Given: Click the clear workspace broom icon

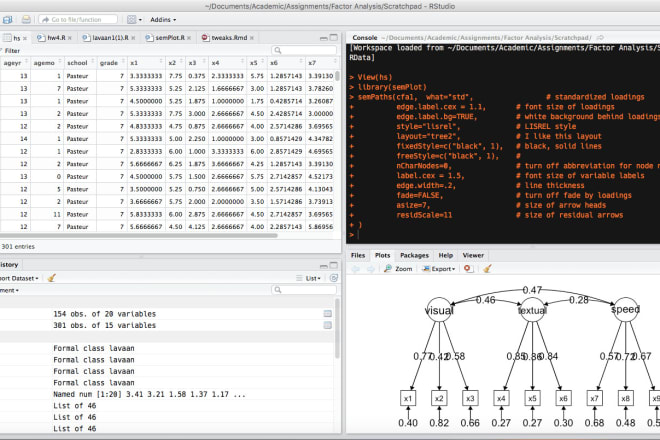Looking at the screenshot, I should [52, 278].
